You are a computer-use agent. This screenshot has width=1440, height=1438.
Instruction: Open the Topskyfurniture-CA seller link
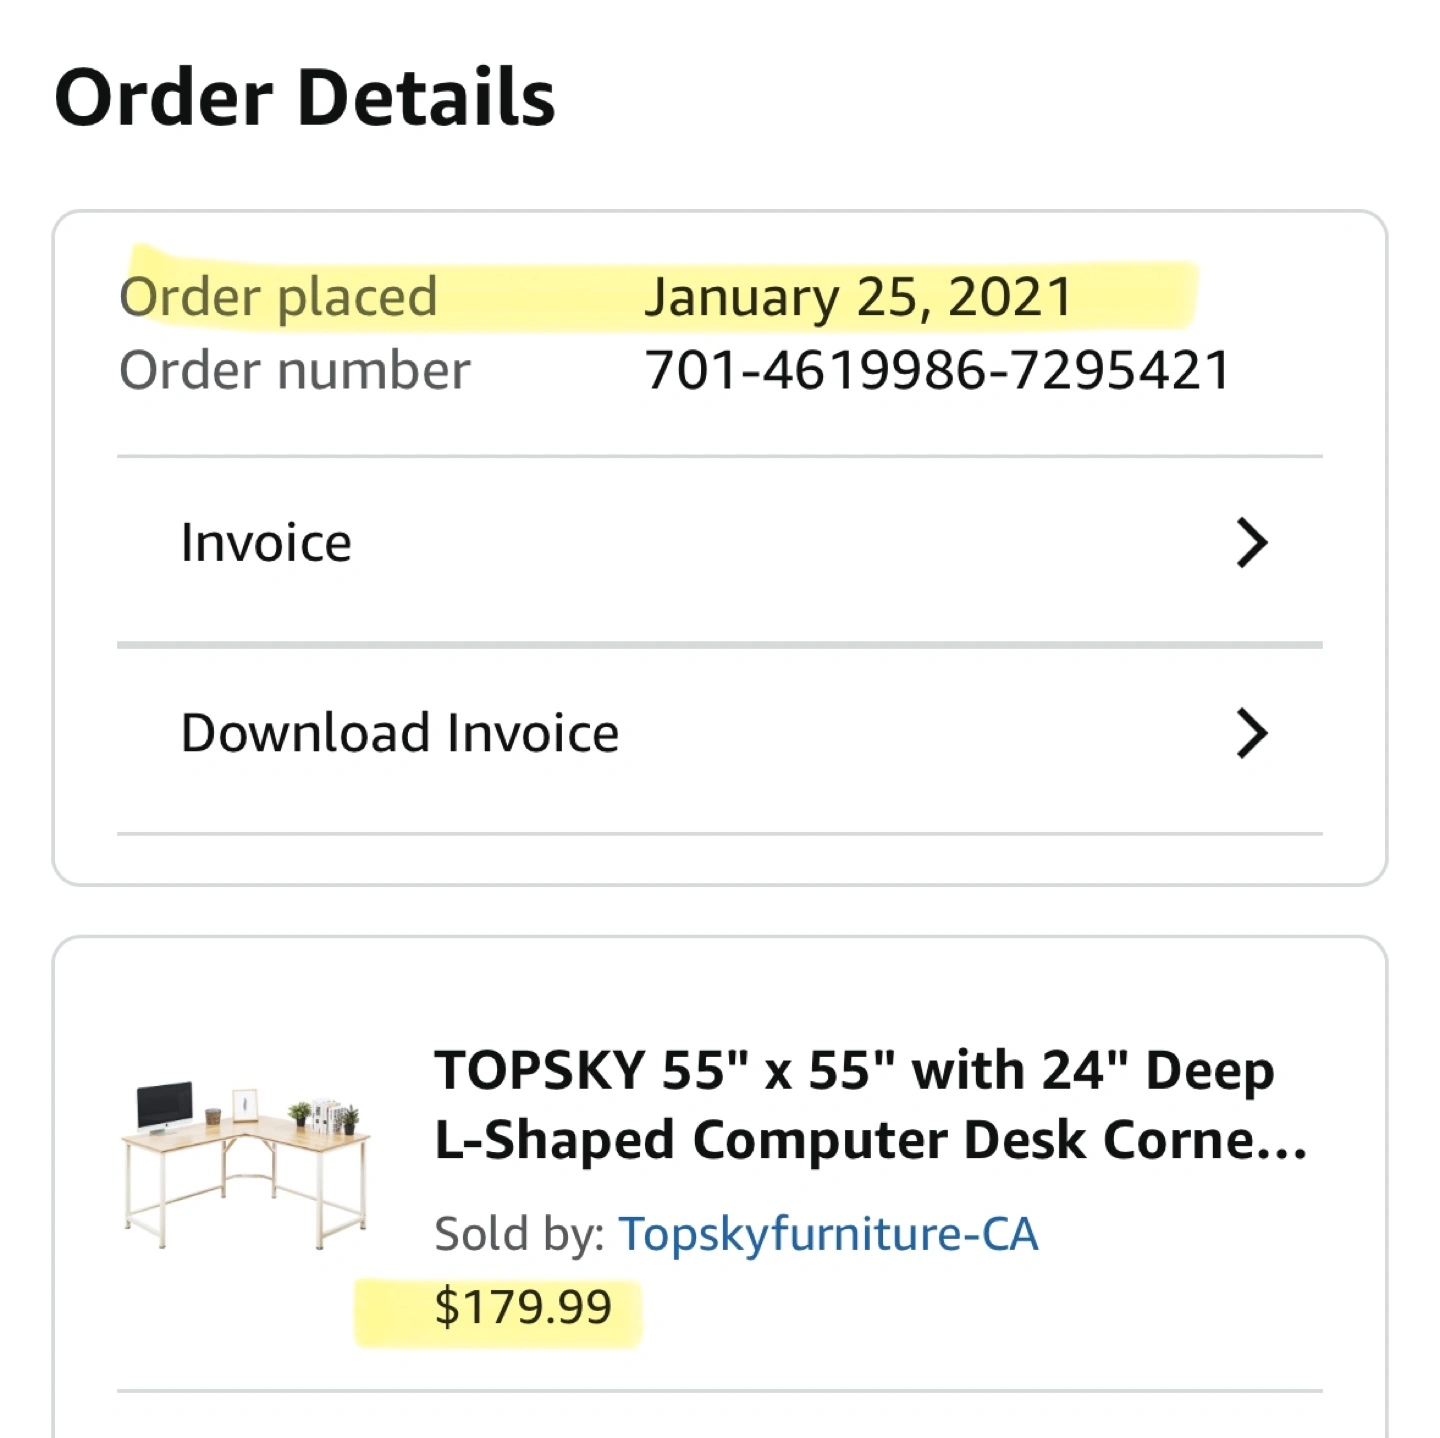click(828, 1233)
